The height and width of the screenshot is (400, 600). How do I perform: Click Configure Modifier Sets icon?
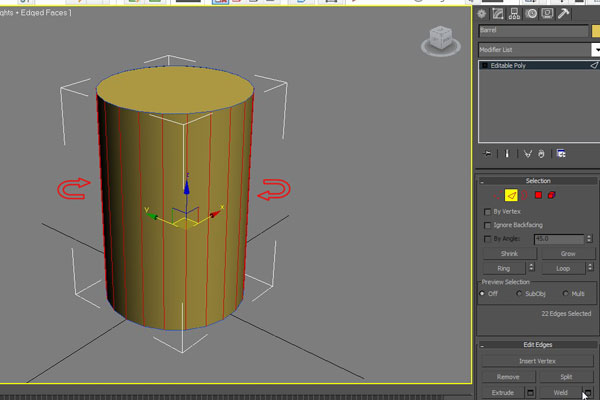point(562,154)
